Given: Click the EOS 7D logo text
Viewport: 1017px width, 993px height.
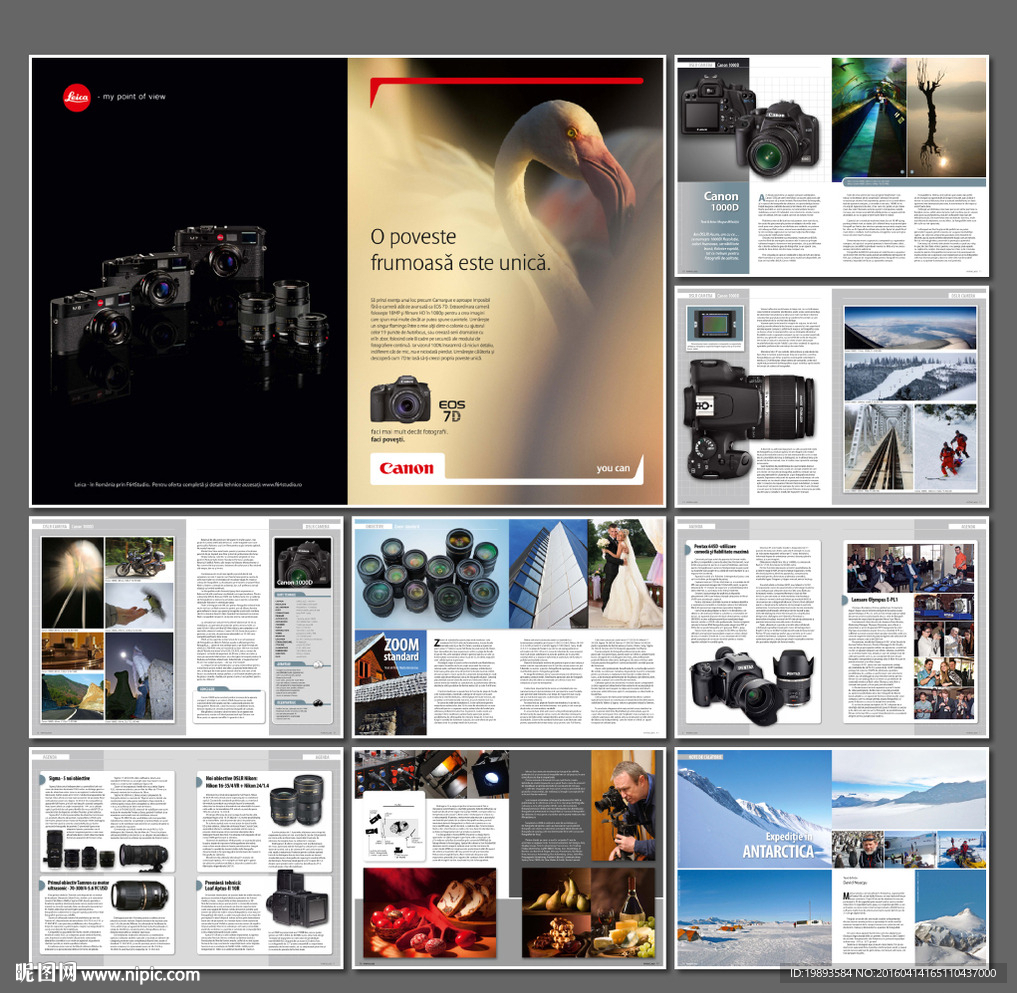Looking at the screenshot, I should click(452, 410).
